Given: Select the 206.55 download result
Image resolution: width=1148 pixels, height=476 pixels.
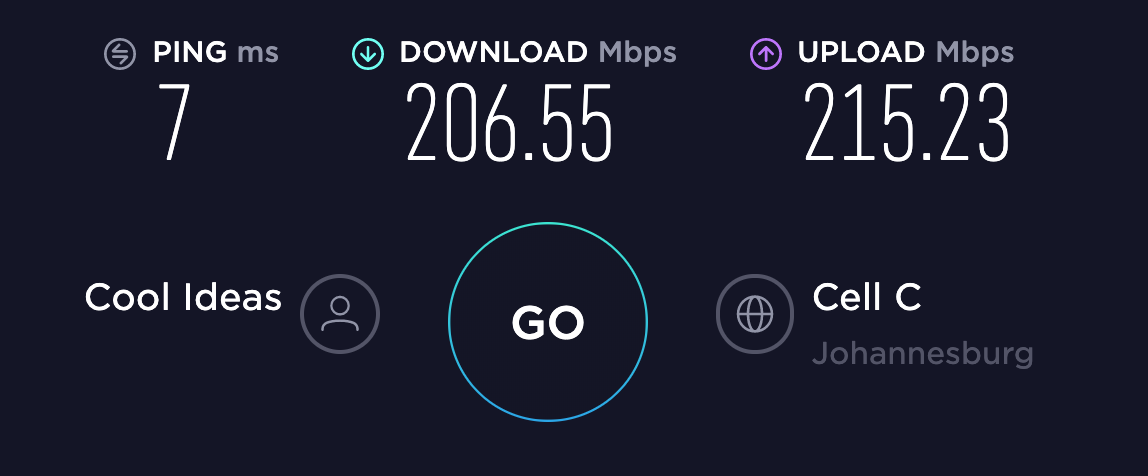Looking at the screenshot, I should (509, 122).
